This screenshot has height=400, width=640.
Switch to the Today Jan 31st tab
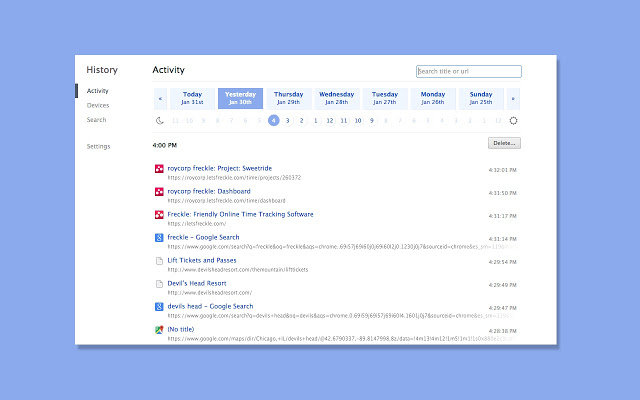[192, 98]
